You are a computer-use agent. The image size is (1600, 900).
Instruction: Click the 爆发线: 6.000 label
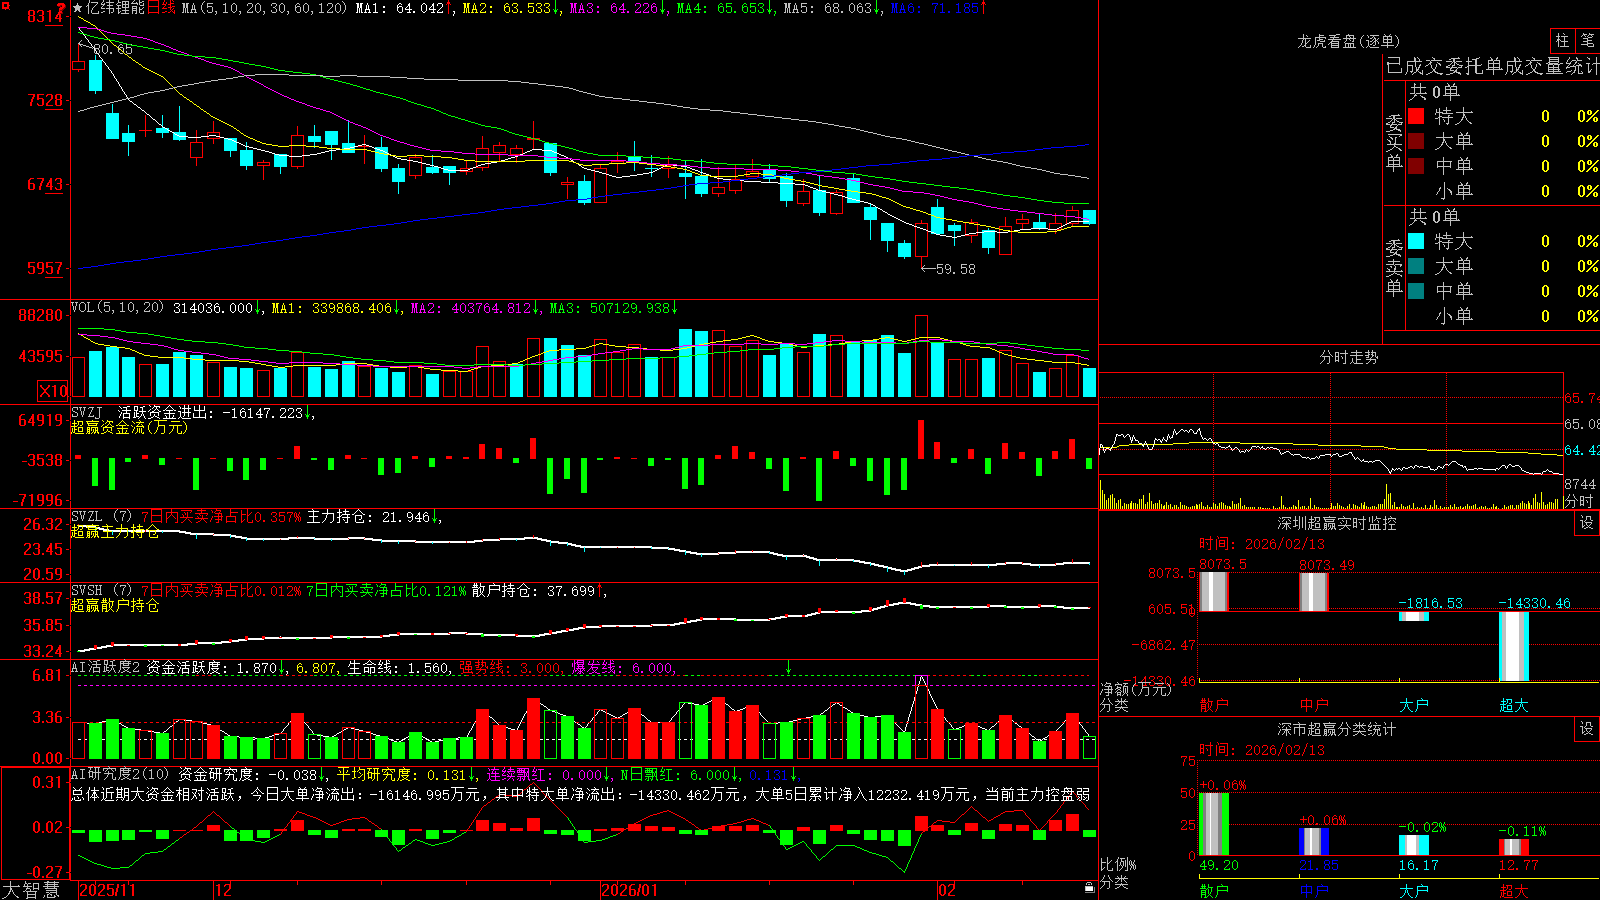pos(623,667)
